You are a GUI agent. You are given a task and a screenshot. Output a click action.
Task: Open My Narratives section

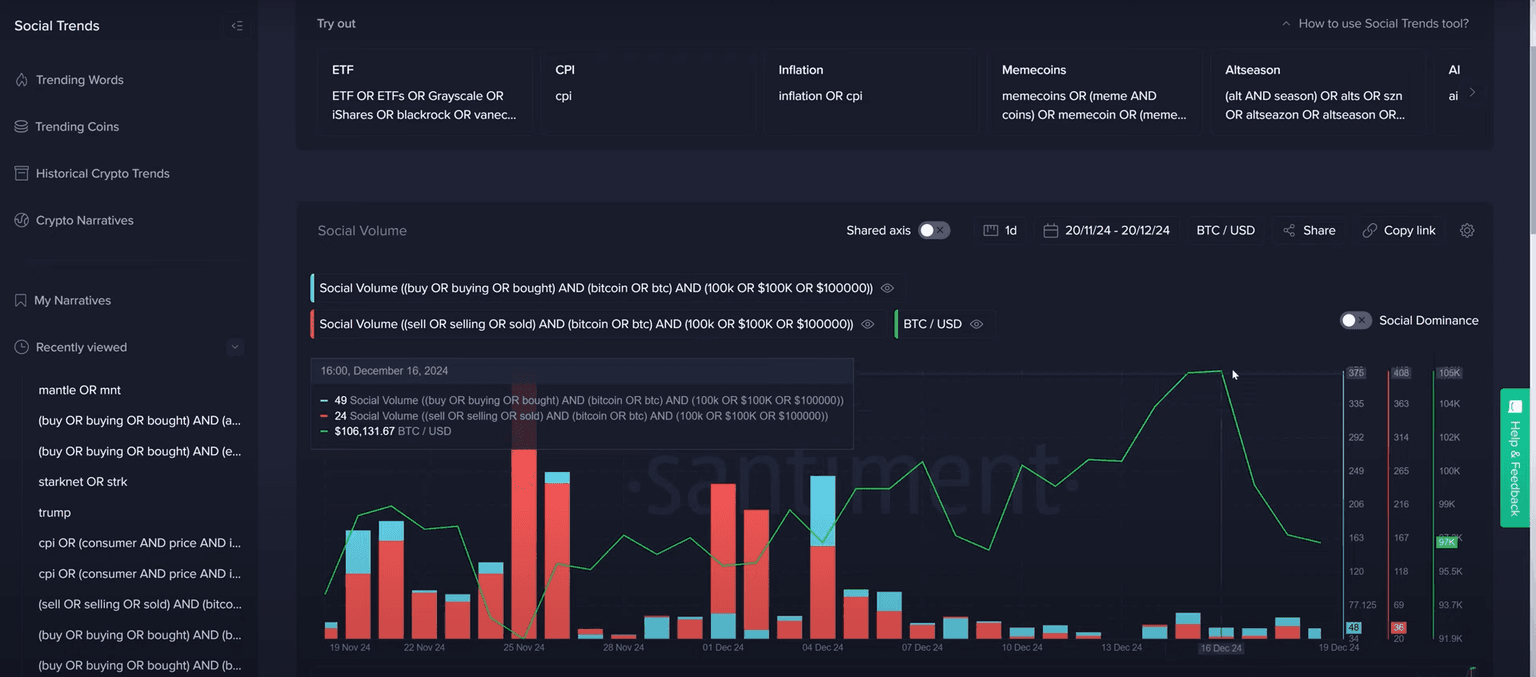72,301
